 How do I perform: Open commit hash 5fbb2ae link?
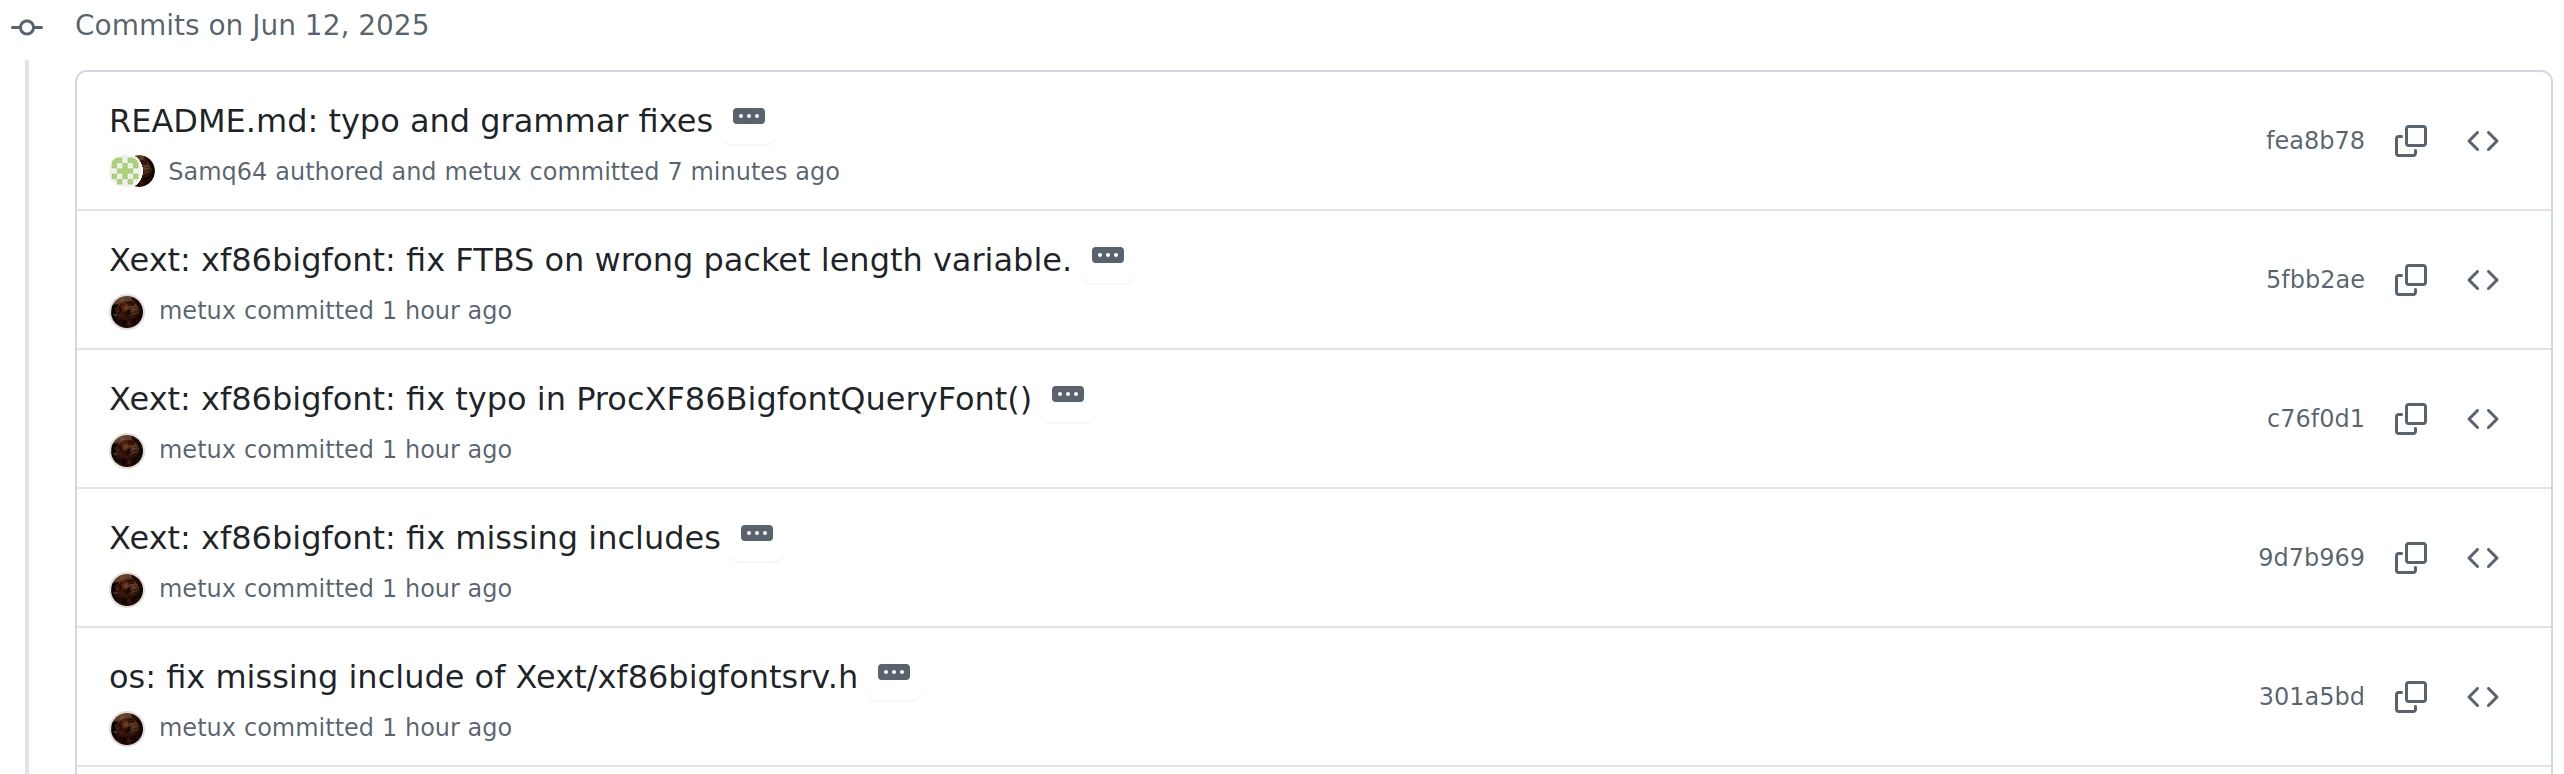click(x=2315, y=280)
